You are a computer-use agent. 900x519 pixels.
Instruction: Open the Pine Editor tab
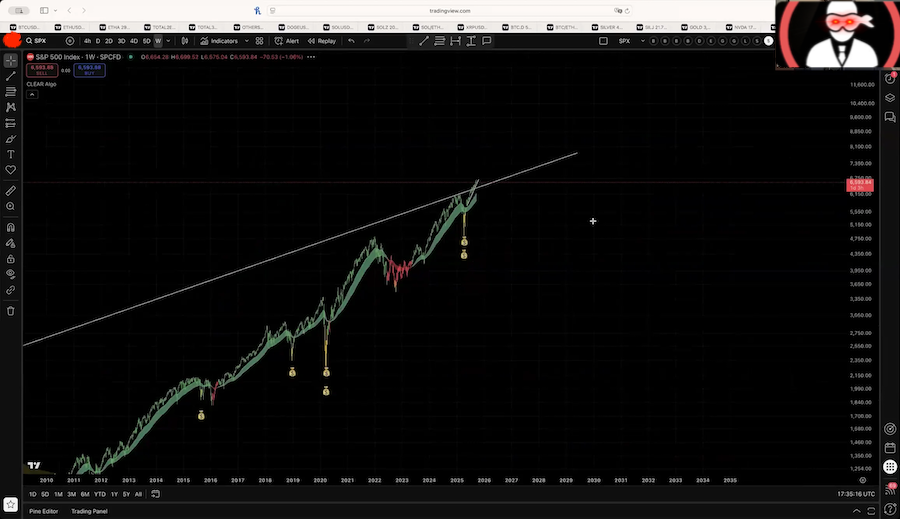click(x=43, y=511)
